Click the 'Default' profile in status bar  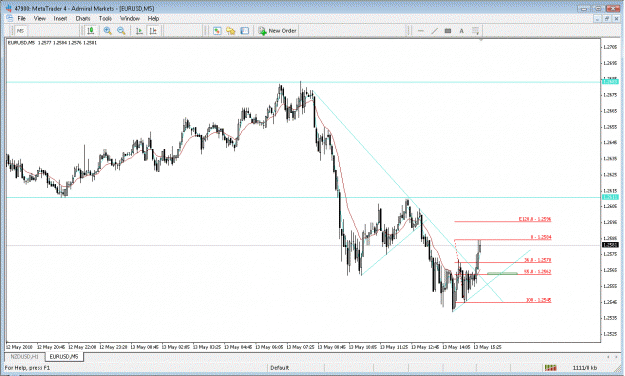point(279,368)
